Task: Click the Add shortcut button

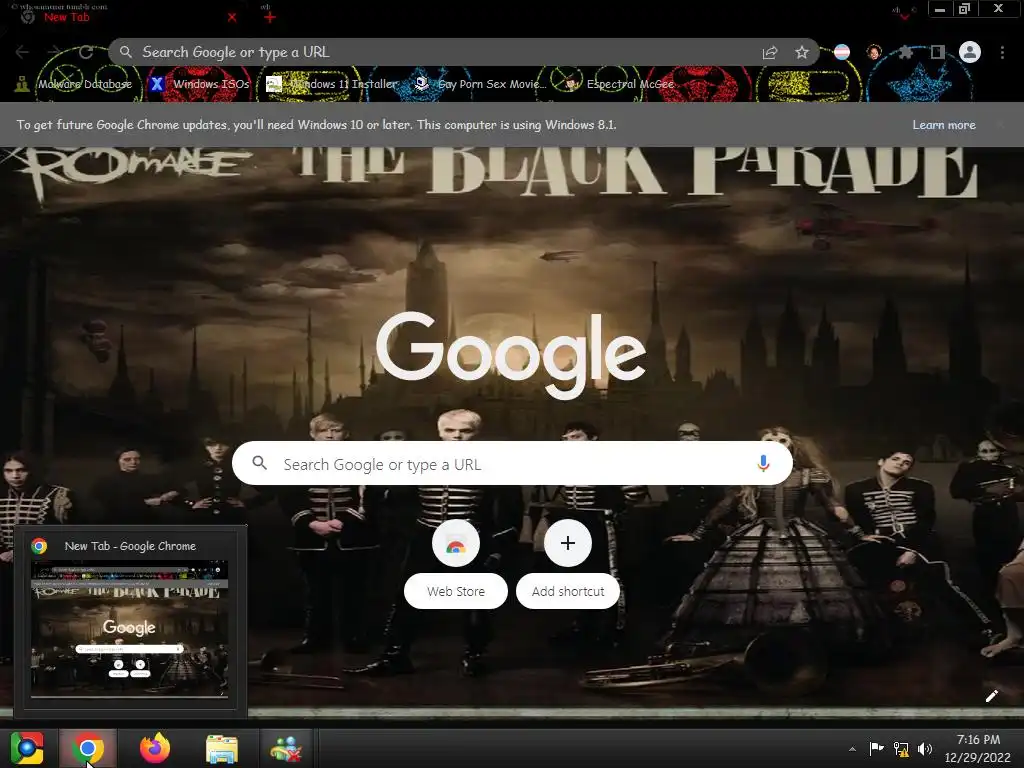Action: coord(568,564)
